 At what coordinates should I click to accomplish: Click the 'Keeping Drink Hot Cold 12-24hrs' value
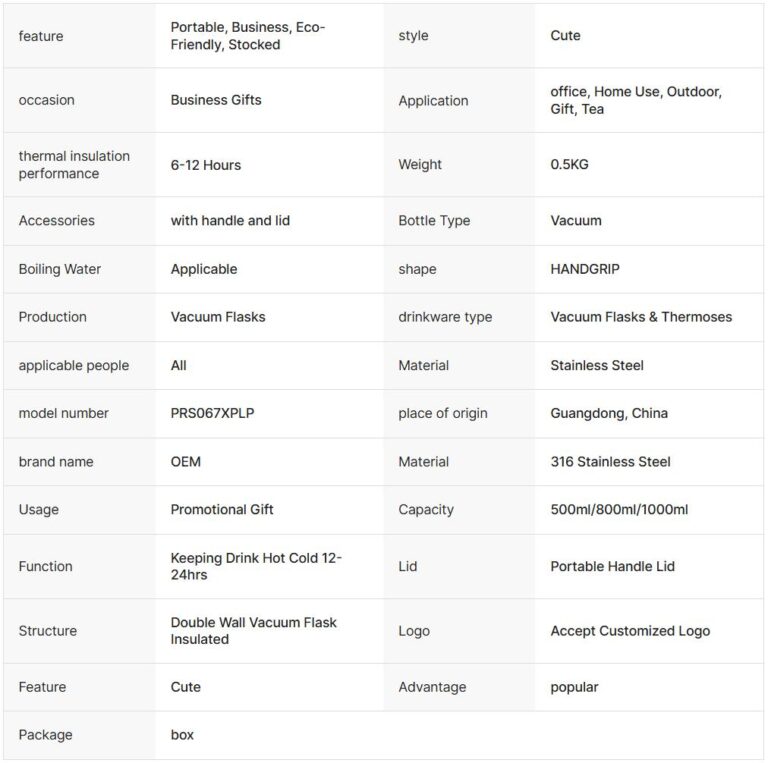[x=256, y=566]
